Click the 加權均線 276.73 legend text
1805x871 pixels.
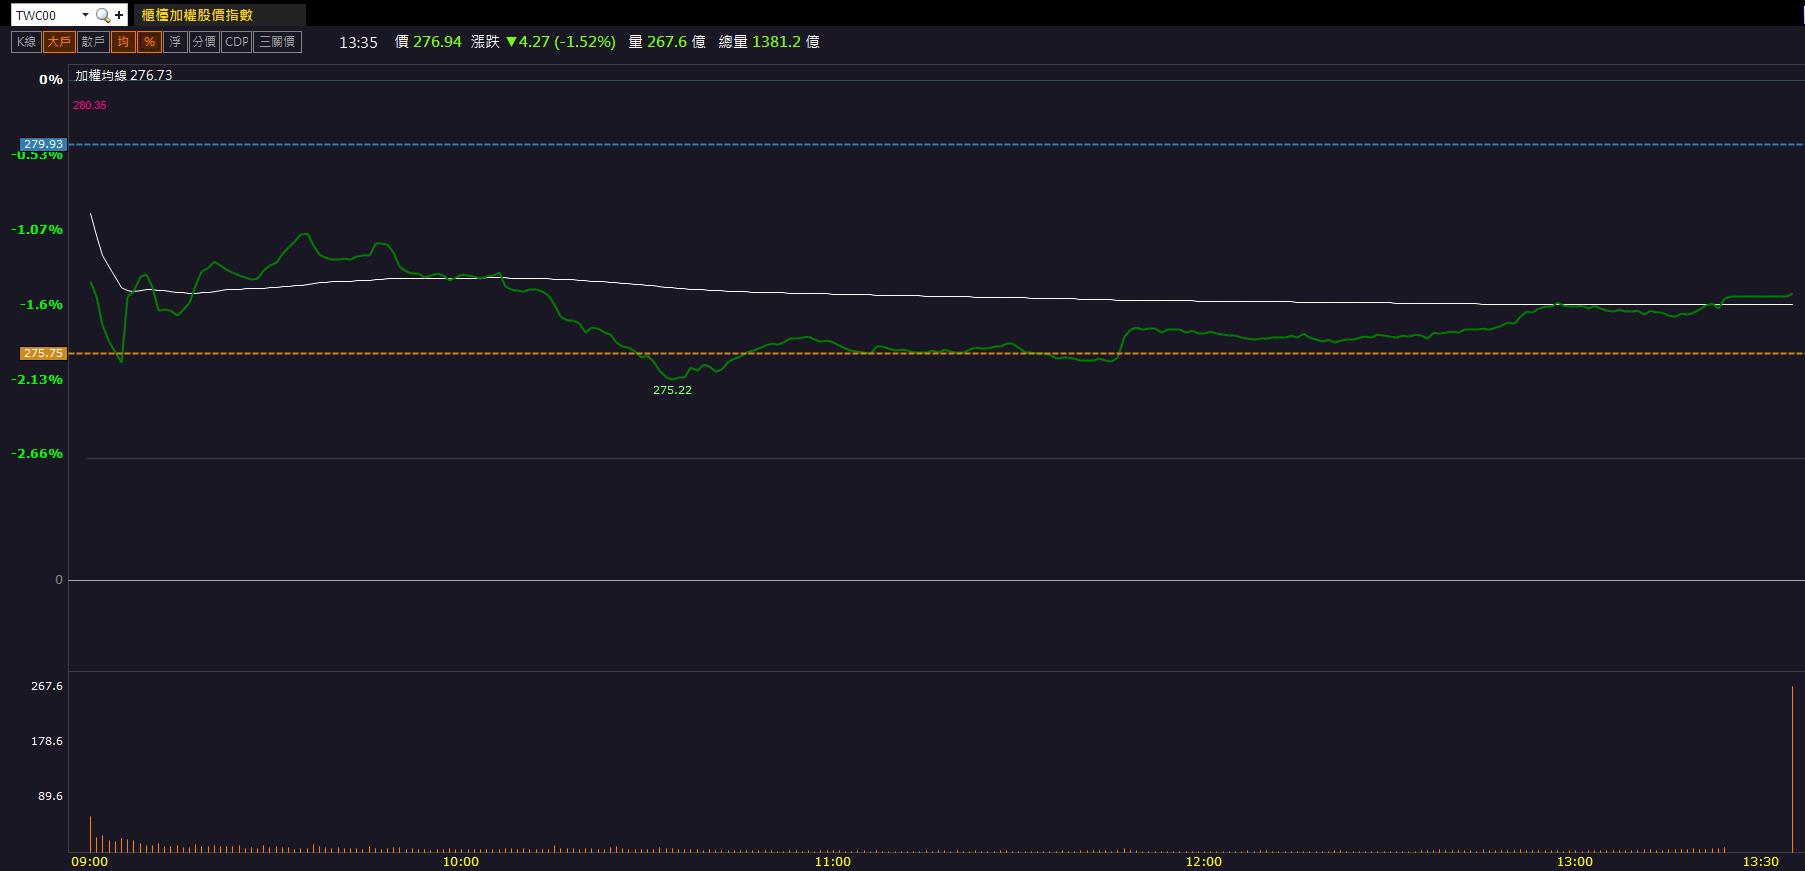tap(124, 76)
